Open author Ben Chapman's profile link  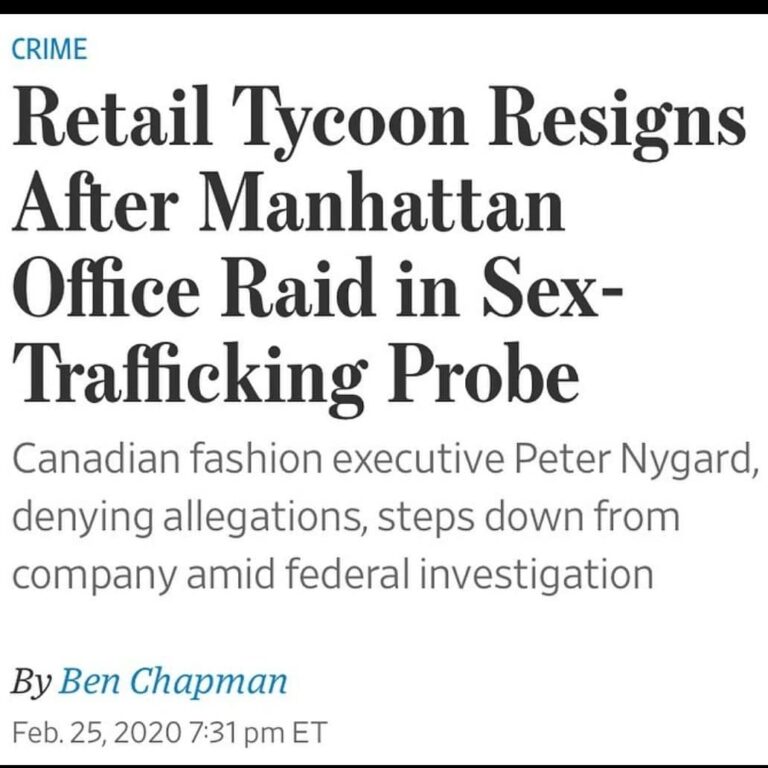point(173,681)
